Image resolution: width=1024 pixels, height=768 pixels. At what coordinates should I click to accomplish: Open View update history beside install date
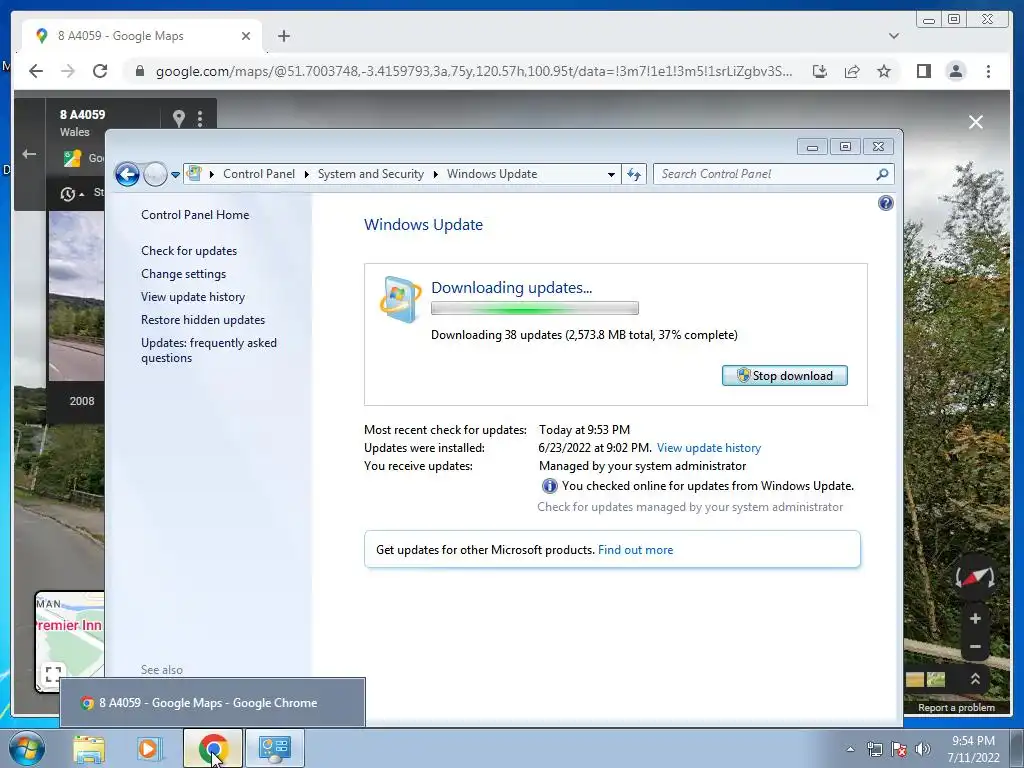pyautogui.click(x=709, y=448)
